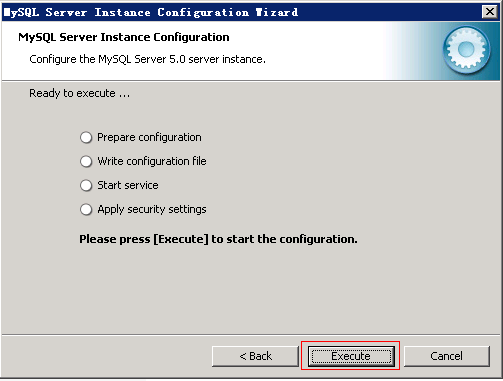Image resolution: width=503 pixels, height=381 pixels.
Task: Start configuration with the Execute button
Action: point(351,356)
